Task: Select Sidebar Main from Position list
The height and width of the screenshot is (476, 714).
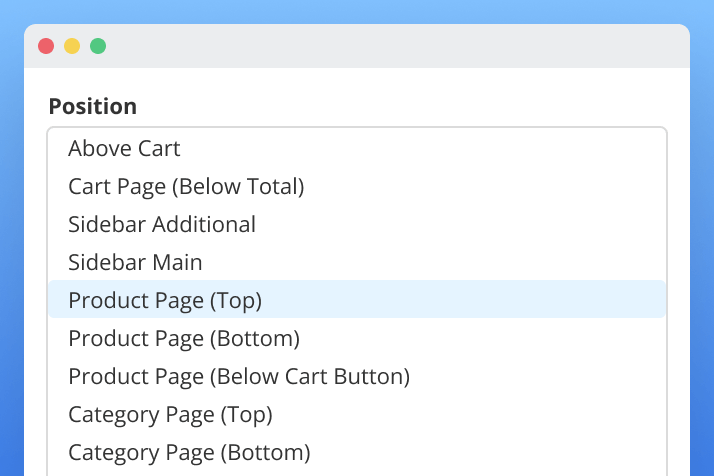Action: tap(135, 263)
